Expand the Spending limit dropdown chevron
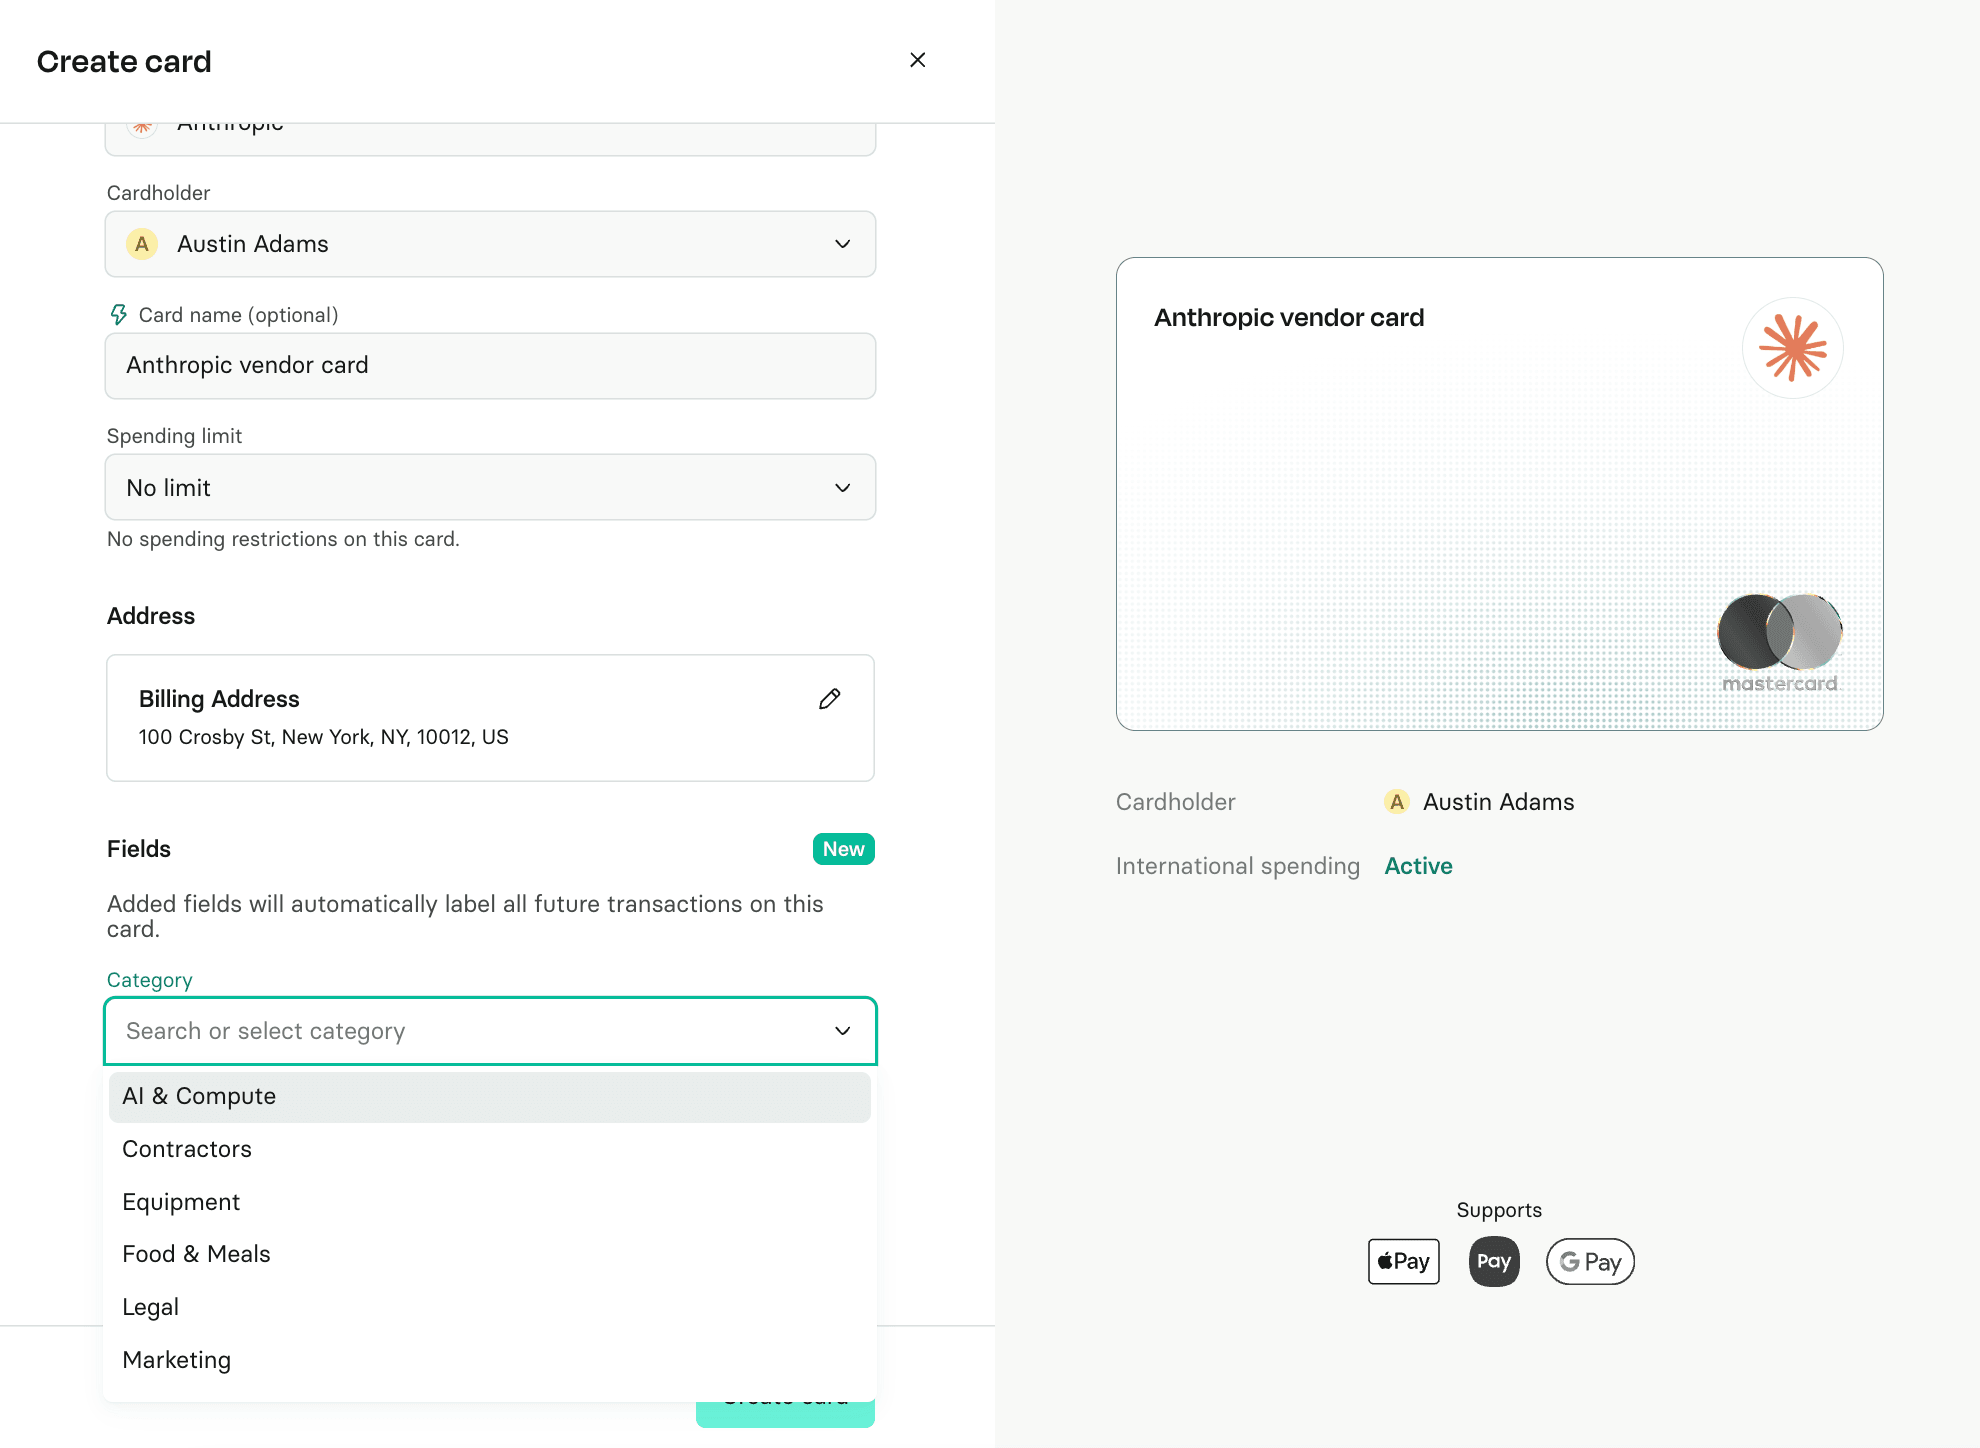The height and width of the screenshot is (1448, 1980). pos(843,488)
